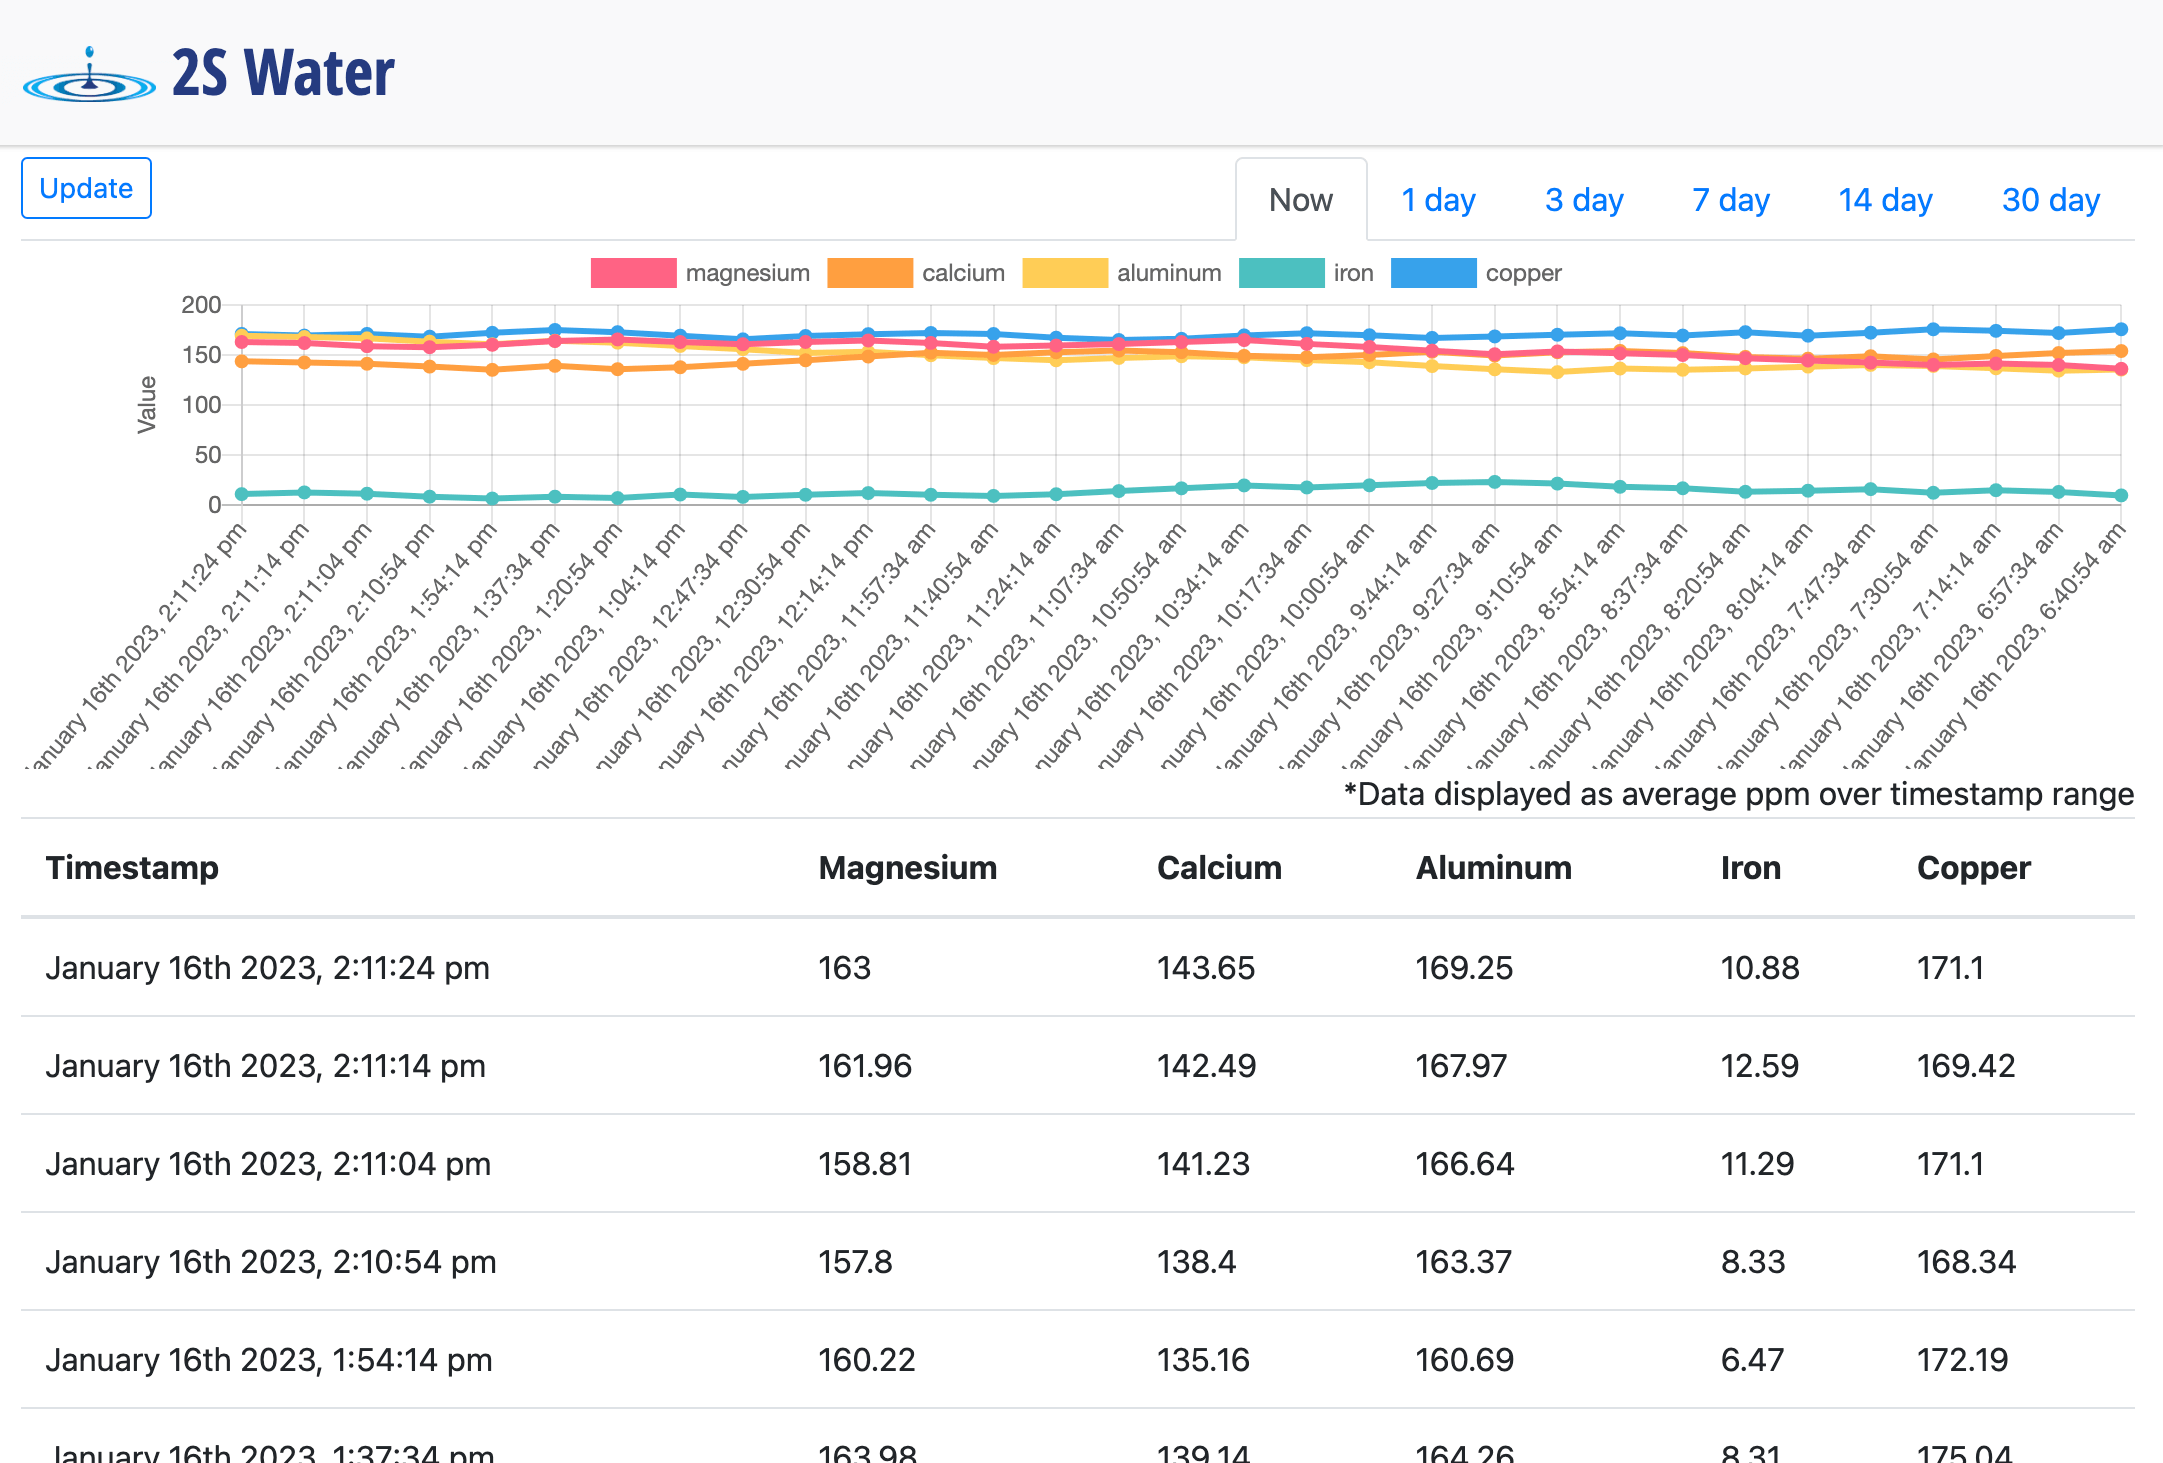The width and height of the screenshot is (2163, 1463).
Task: Click the first iron data point on chart
Action: (x=241, y=494)
